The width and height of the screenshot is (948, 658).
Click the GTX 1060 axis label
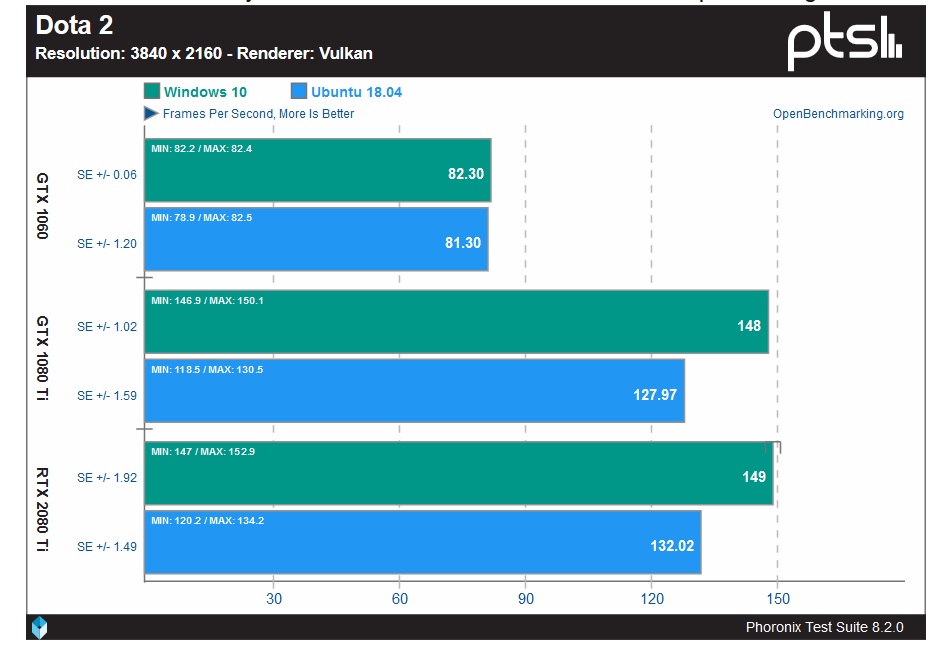[x=42, y=206]
